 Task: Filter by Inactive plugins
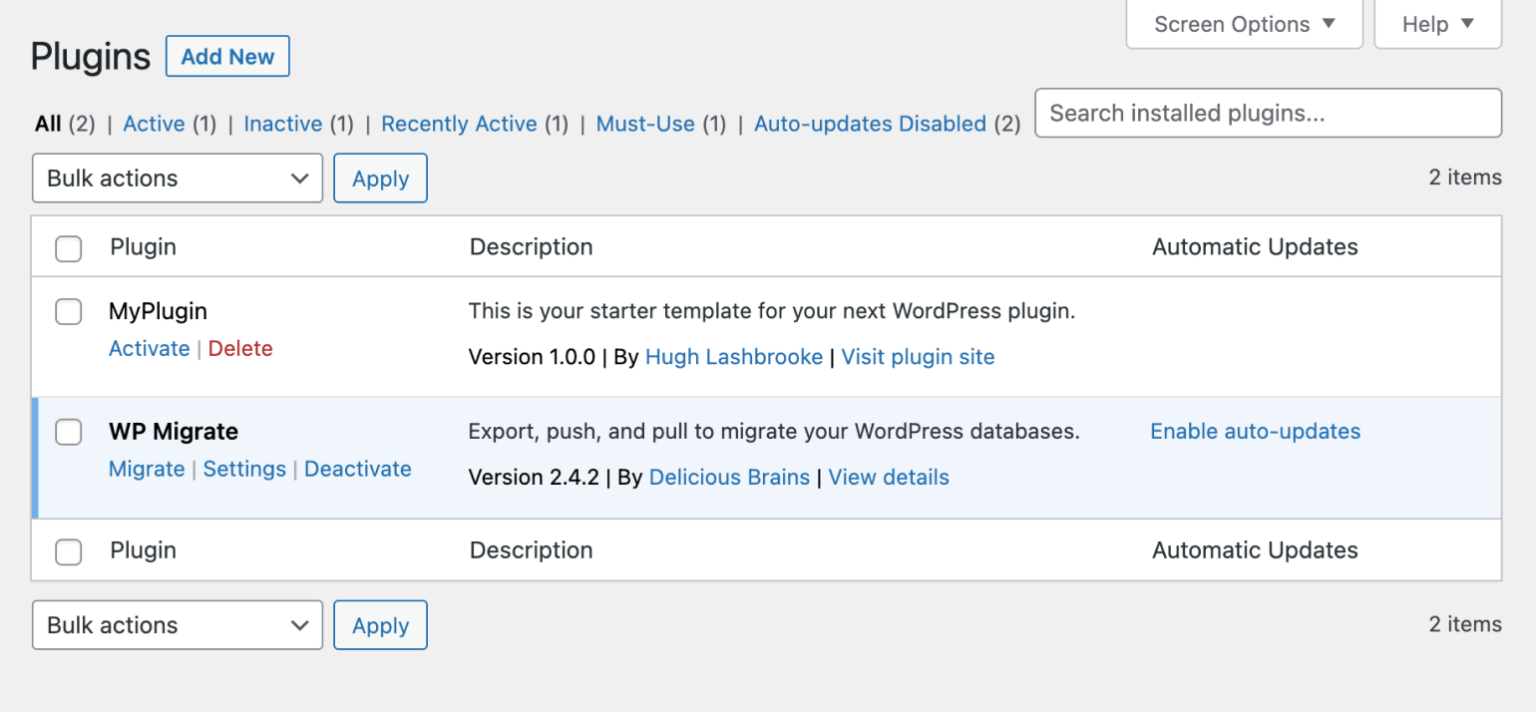click(283, 123)
